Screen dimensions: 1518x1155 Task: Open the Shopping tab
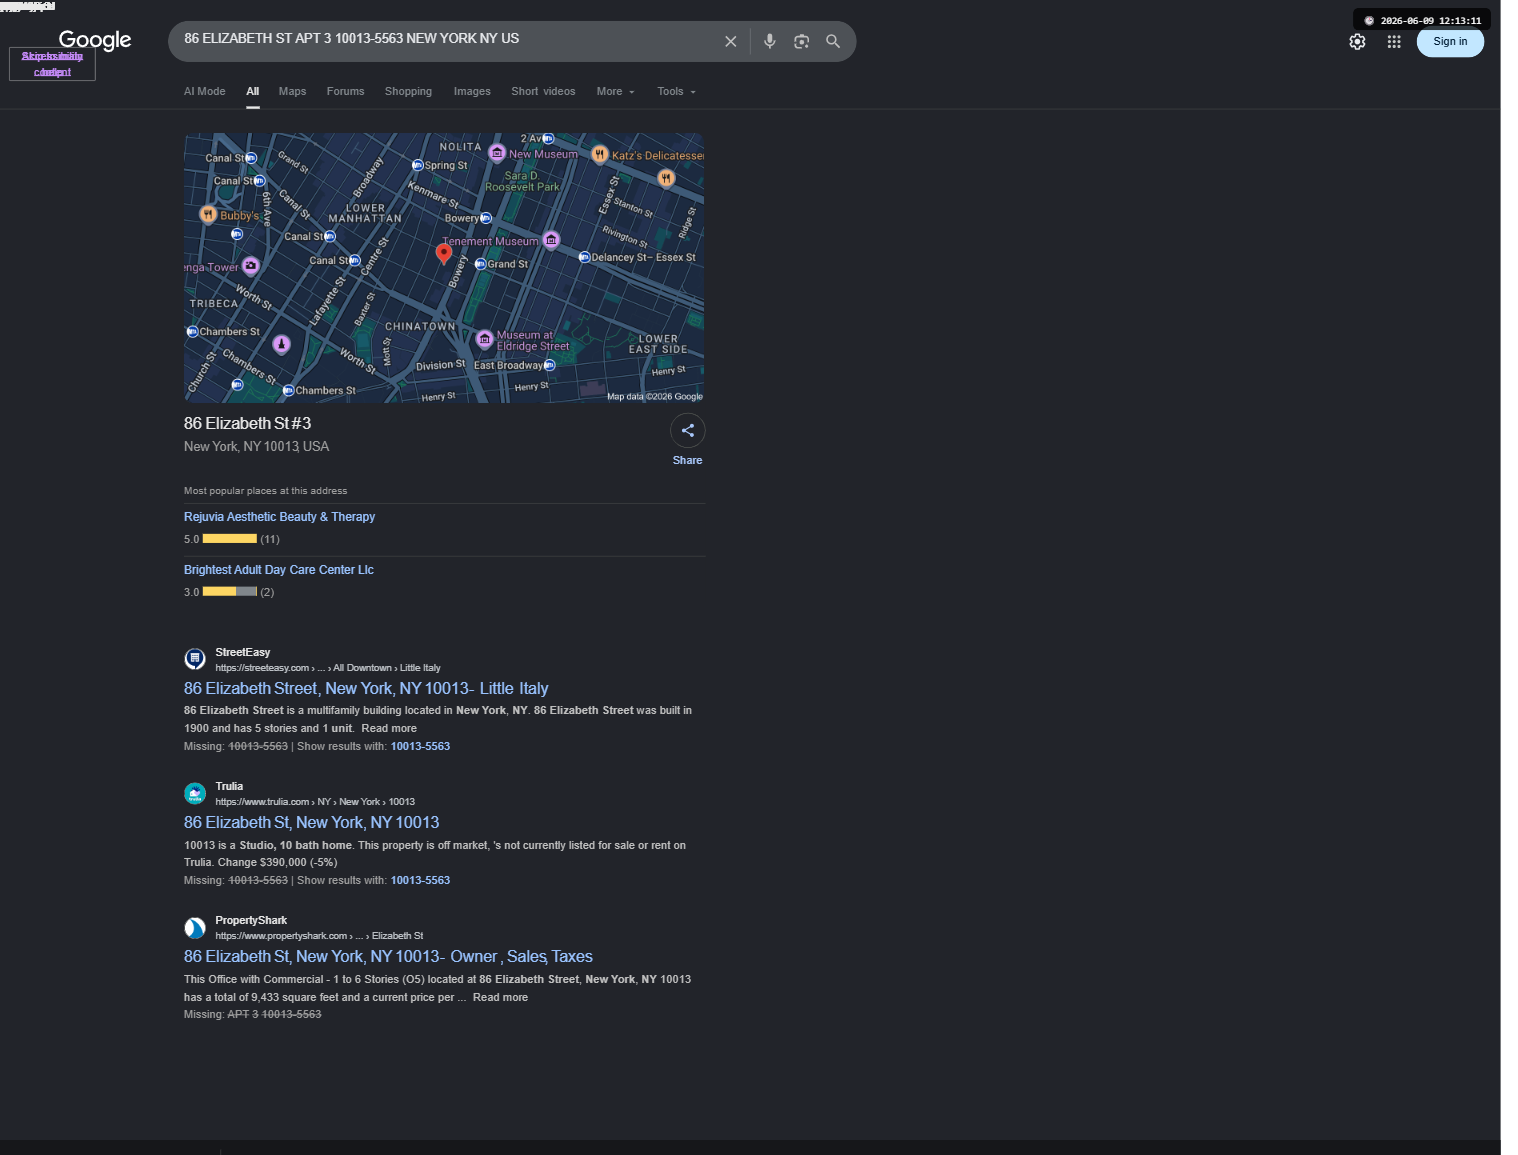point(409,91)
